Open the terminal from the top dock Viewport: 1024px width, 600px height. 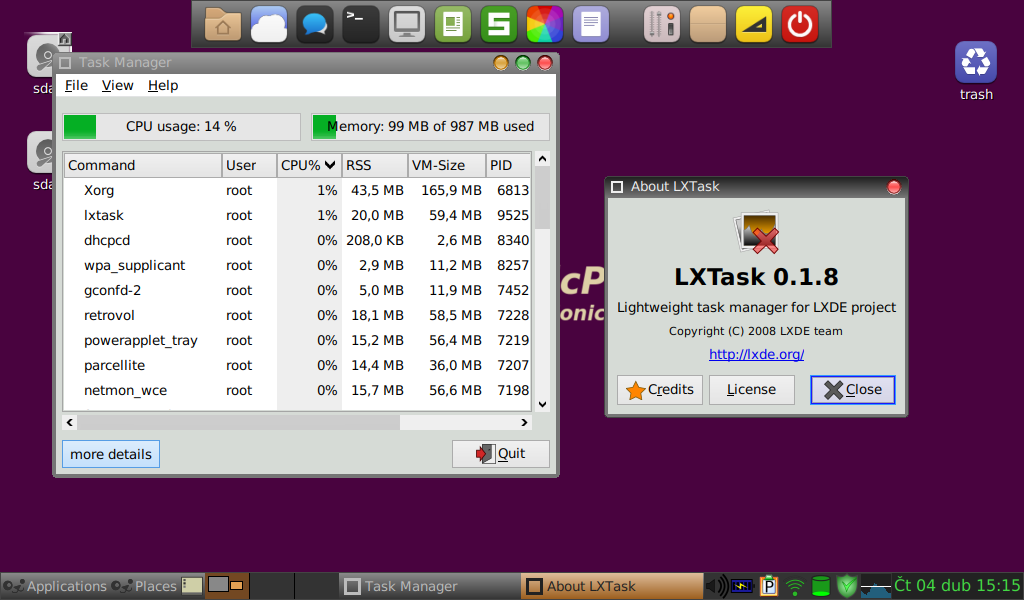click(x=360, y=23)
